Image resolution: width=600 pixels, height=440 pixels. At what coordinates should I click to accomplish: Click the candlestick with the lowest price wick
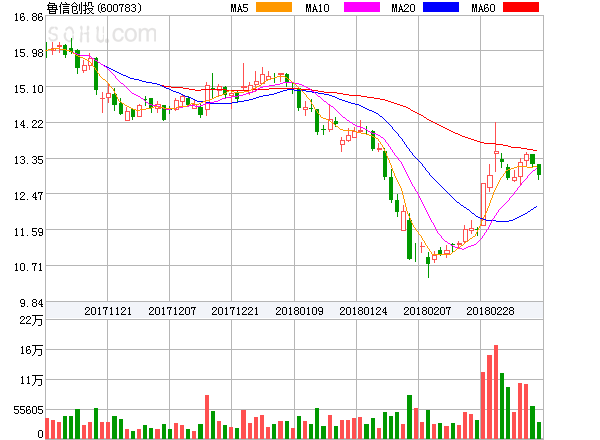coord(428,264)
